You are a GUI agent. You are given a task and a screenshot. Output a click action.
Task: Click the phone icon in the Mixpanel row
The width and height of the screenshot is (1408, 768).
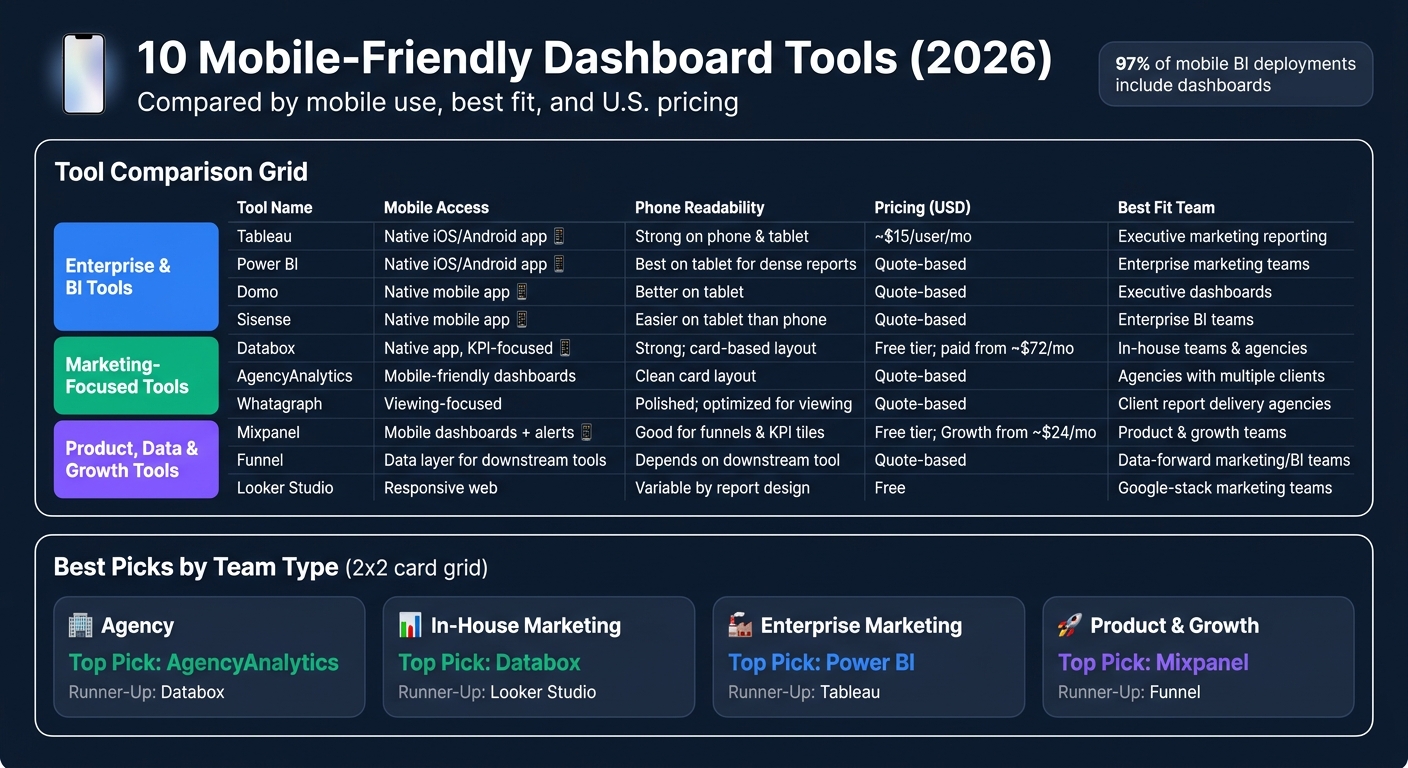[x=586, y=433]
